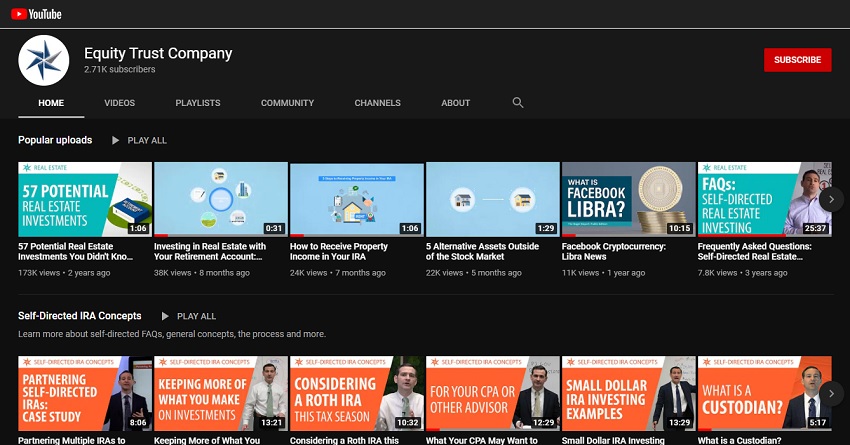This screenshot has height=445, width=850.
Task: Click title 'Facebook Cryptocurrency: Libra News'
Action: tap(614, 251)
